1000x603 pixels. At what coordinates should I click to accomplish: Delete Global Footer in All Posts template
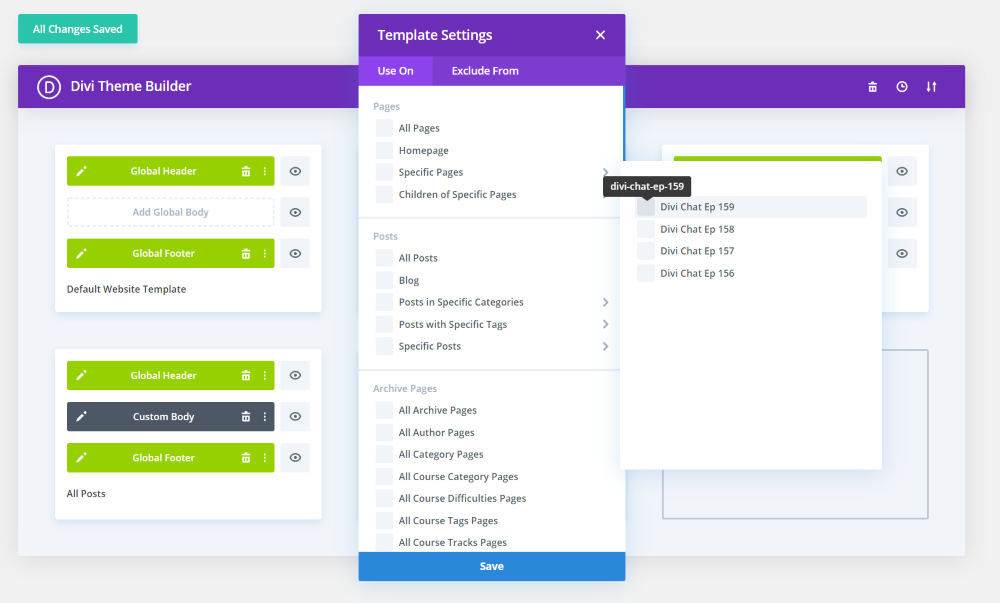pos(246,458)
